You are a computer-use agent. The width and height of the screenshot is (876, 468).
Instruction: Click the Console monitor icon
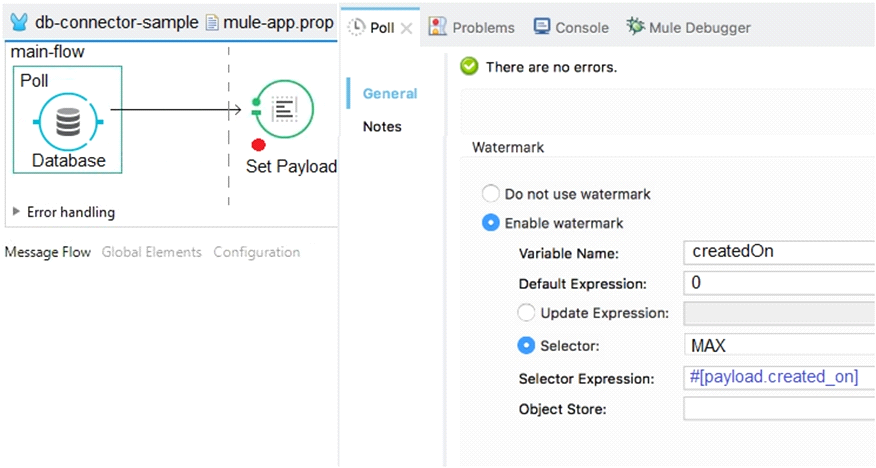pos(541,26)
